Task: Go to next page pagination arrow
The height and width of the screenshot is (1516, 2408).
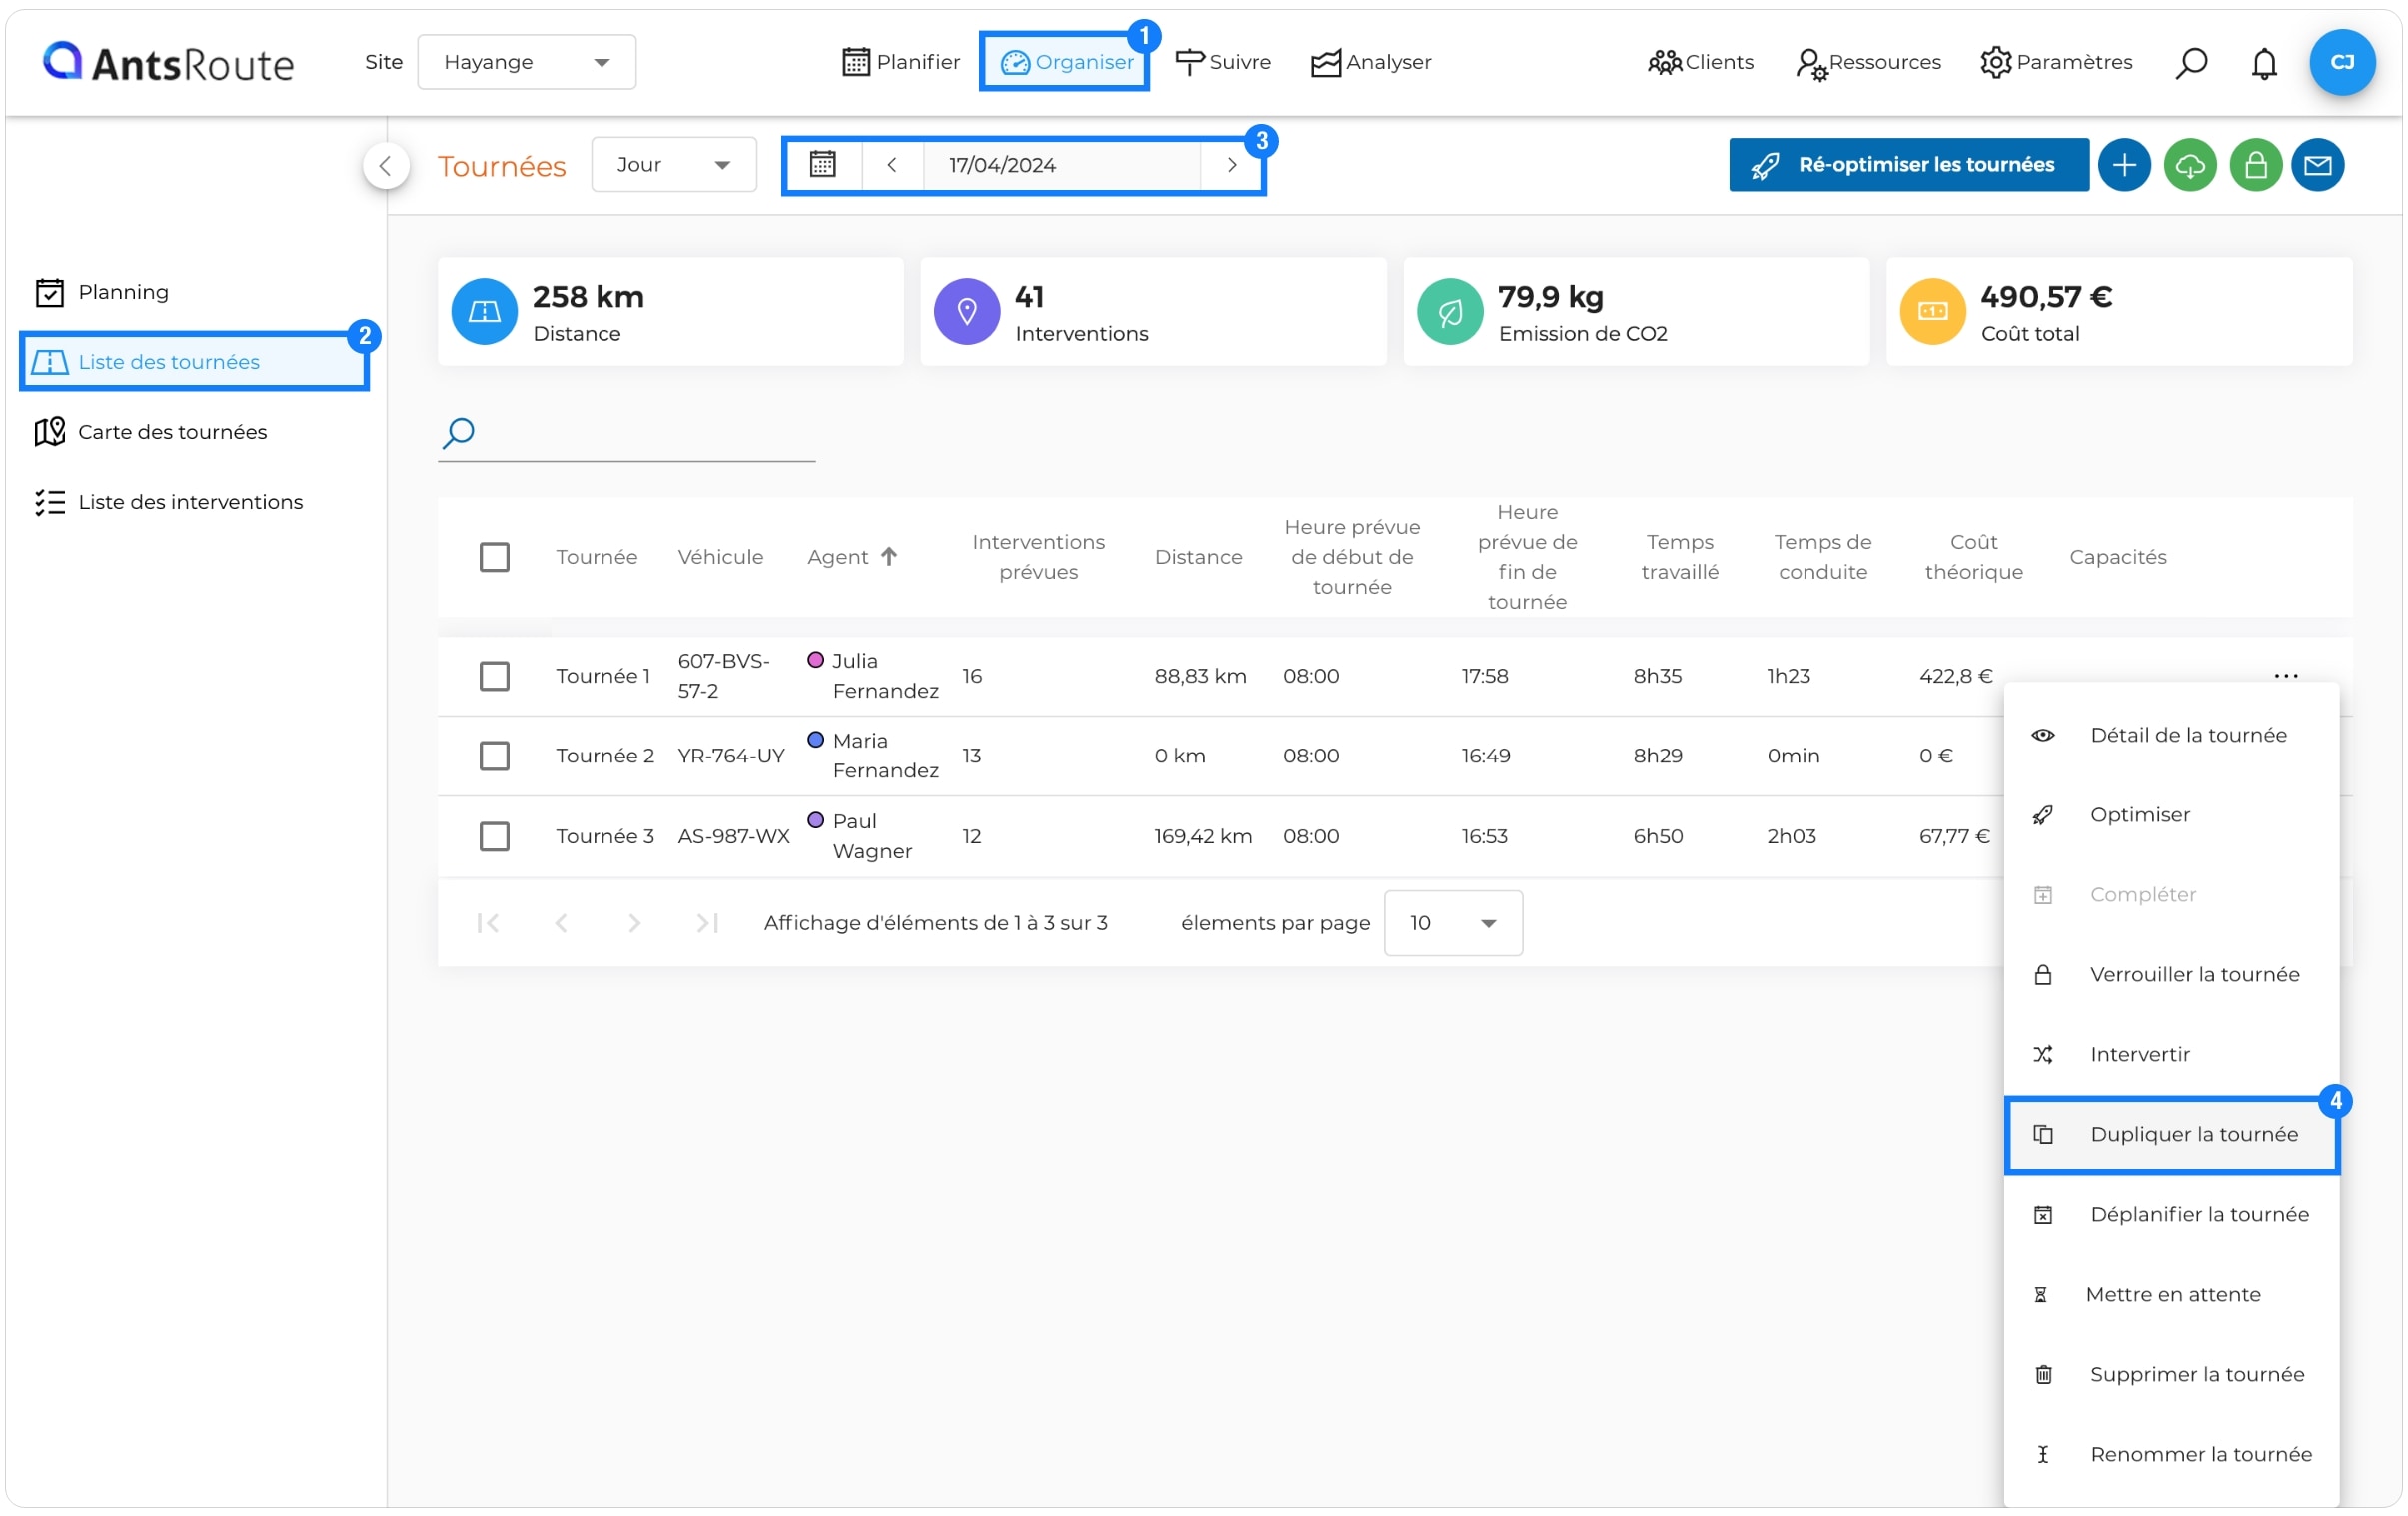Action: (x=634, y=923)
